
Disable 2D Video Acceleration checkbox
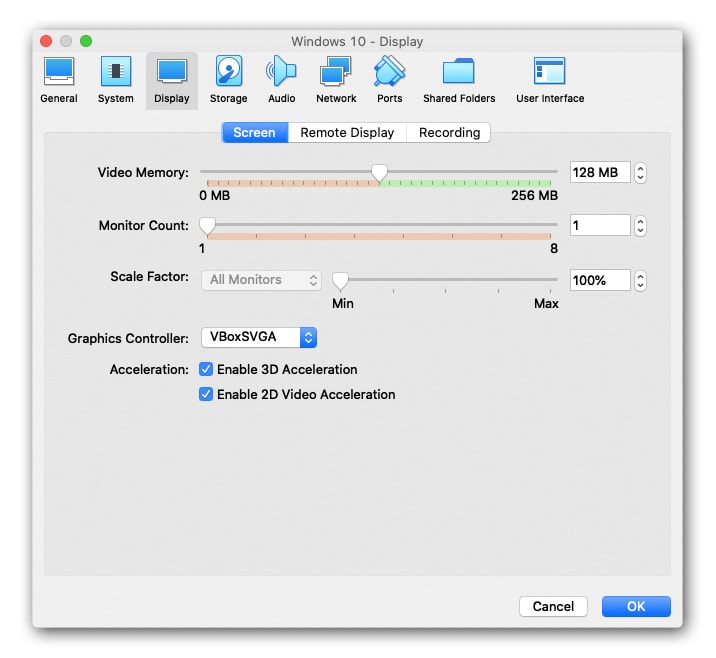coord(206,394)
